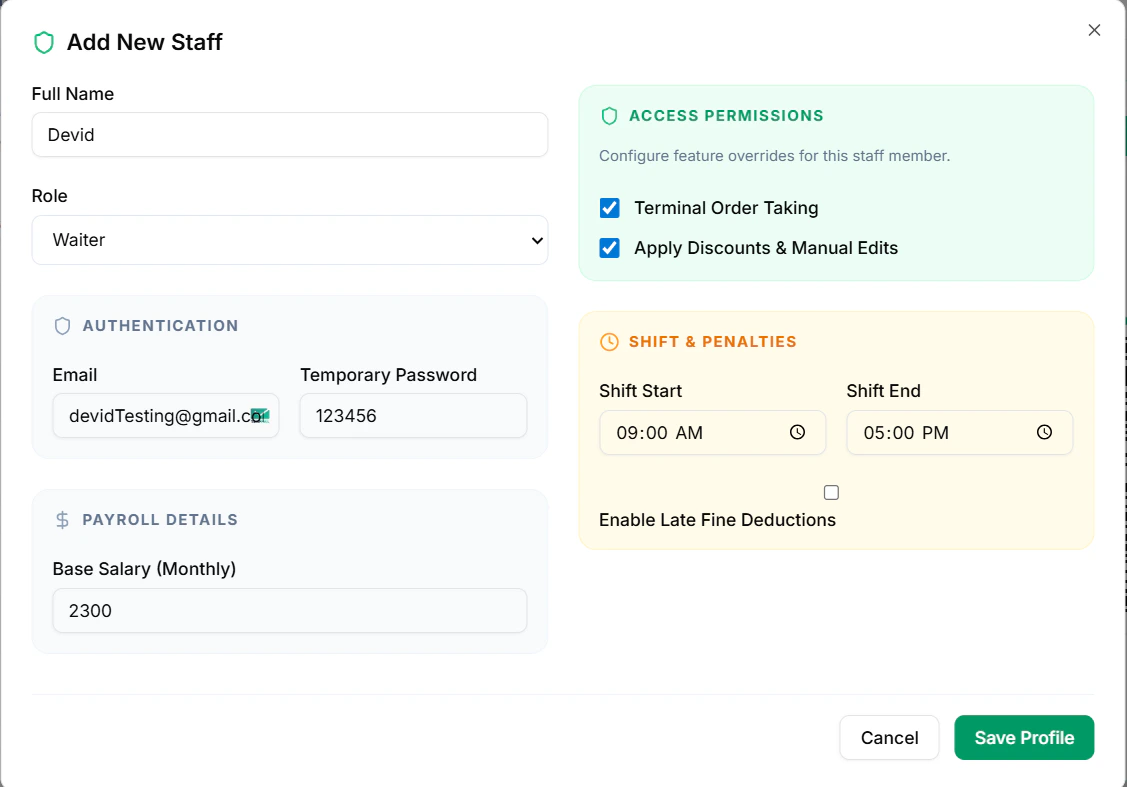1127x787 pixels.
Task: Uncheck Terminal Order Taking permission
Action: [x=610, y=208]
